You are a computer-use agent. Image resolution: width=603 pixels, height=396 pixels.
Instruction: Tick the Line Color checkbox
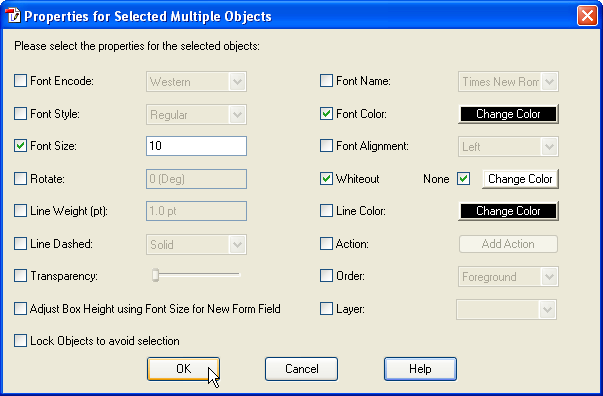pos(326,211)
